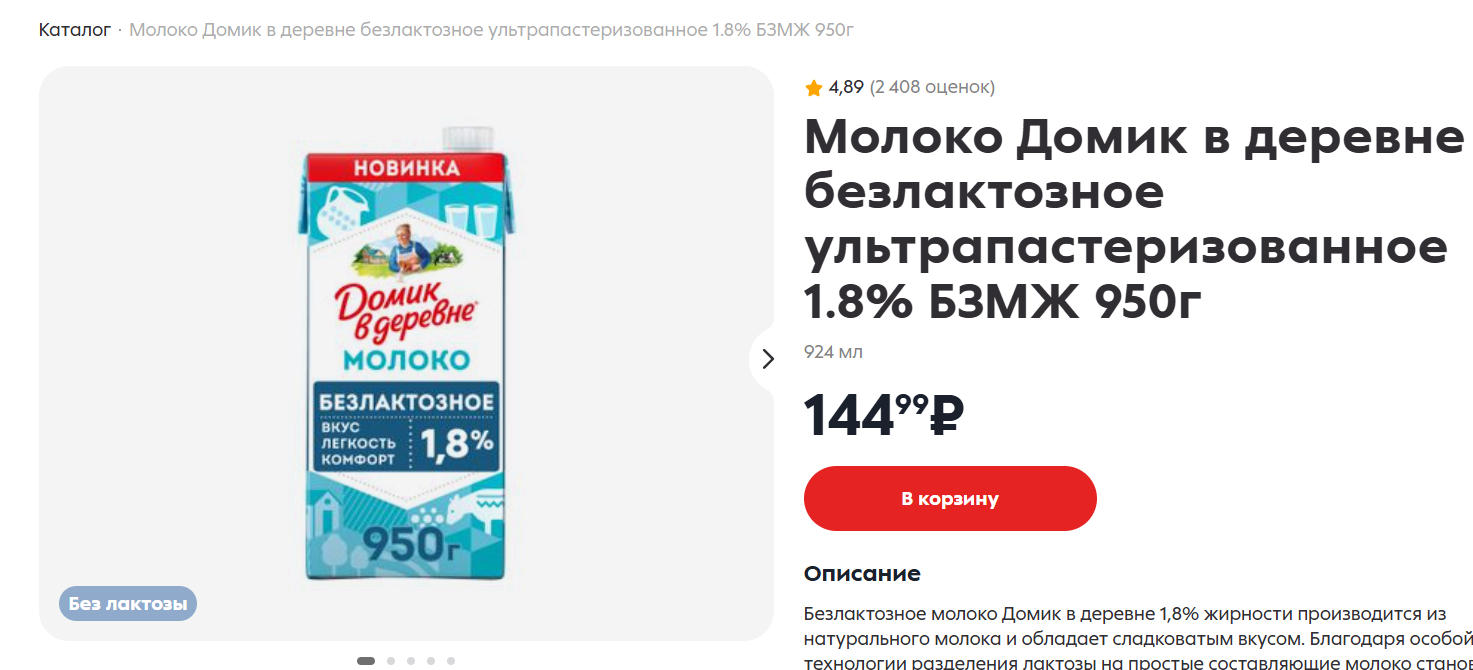Click the 4,89 rating value

tap(846, 87)
